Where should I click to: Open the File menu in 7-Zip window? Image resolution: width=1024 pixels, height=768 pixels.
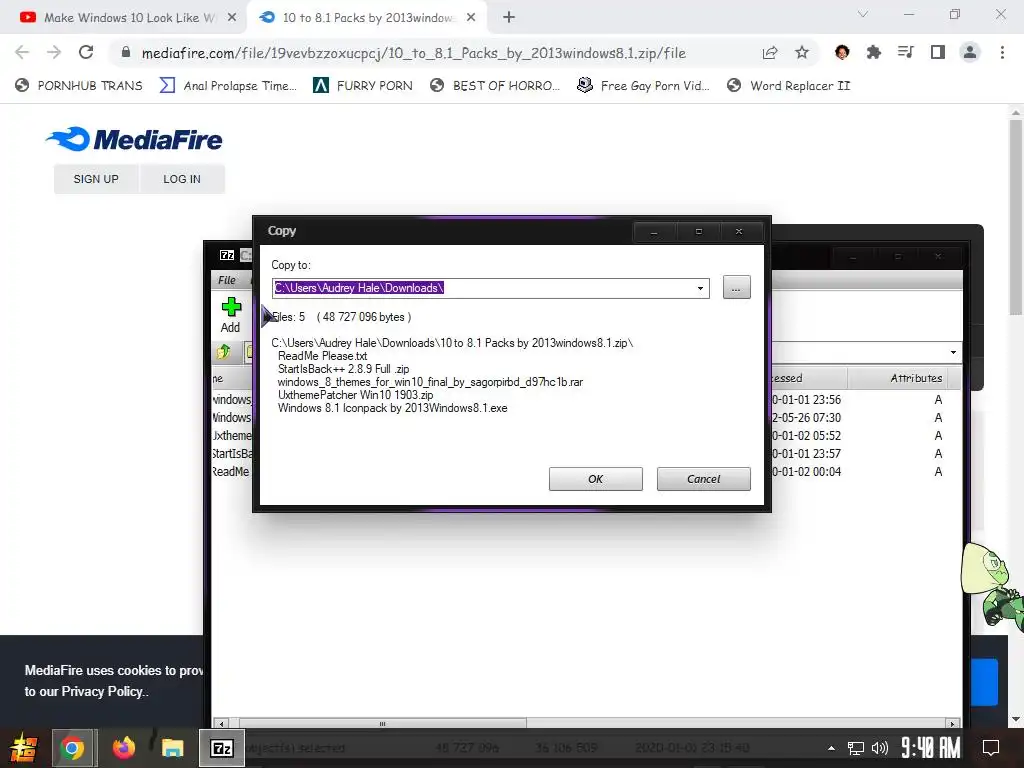[x=227, y=280]
